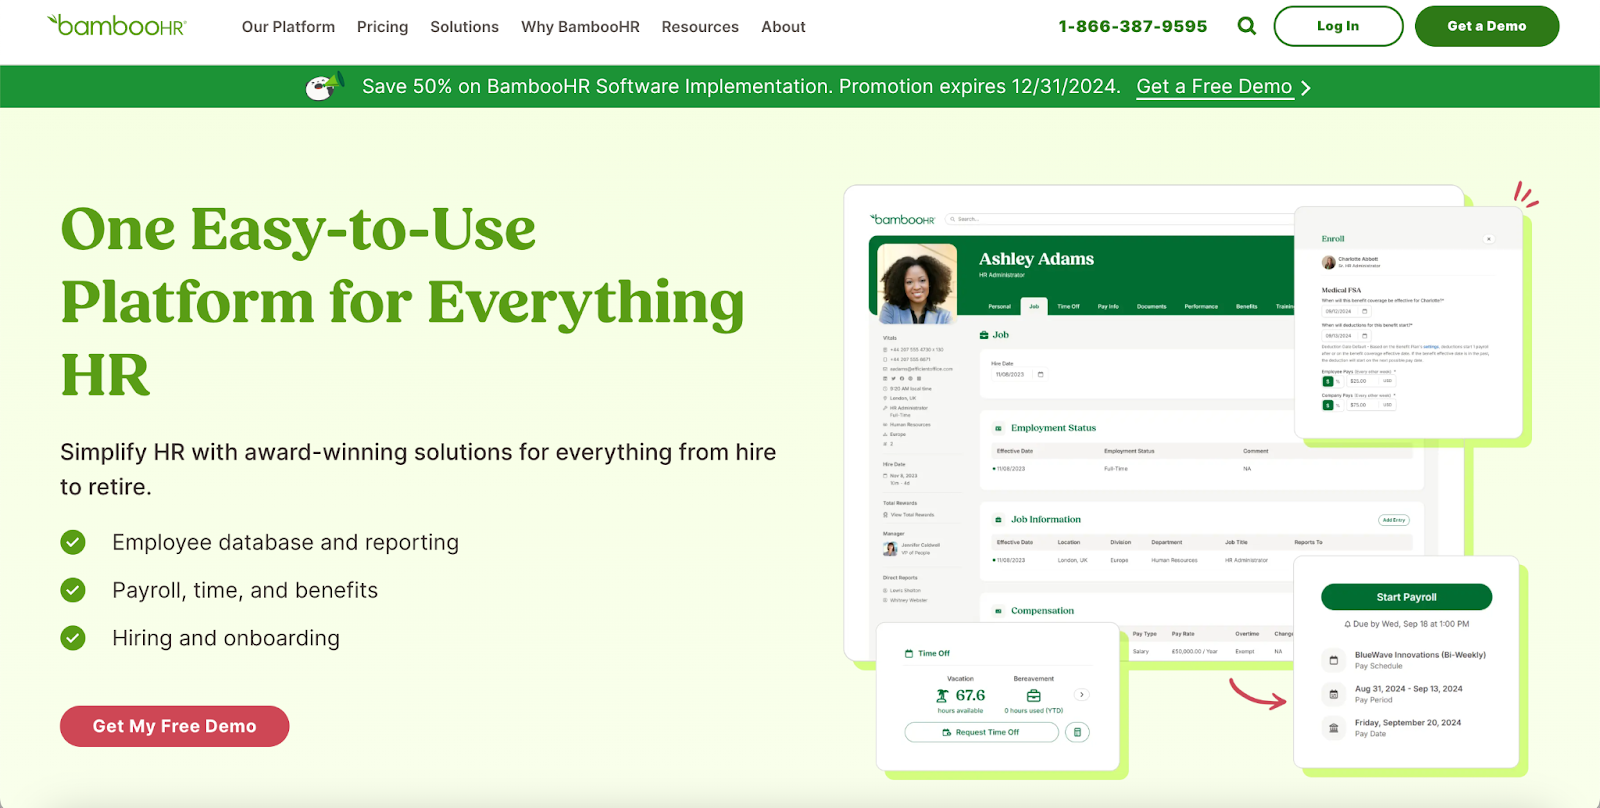
Task: Open the Why BambooHR menu
Action: point(580,27)
